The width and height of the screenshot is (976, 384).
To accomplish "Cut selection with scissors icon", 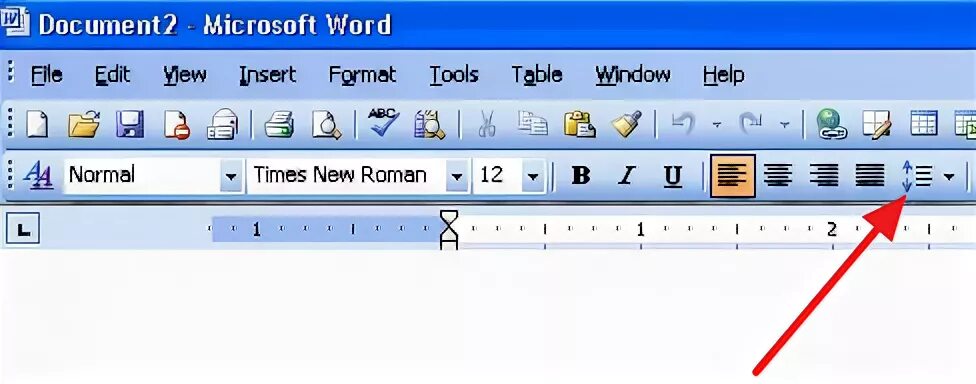I will (x=486, y=123).
